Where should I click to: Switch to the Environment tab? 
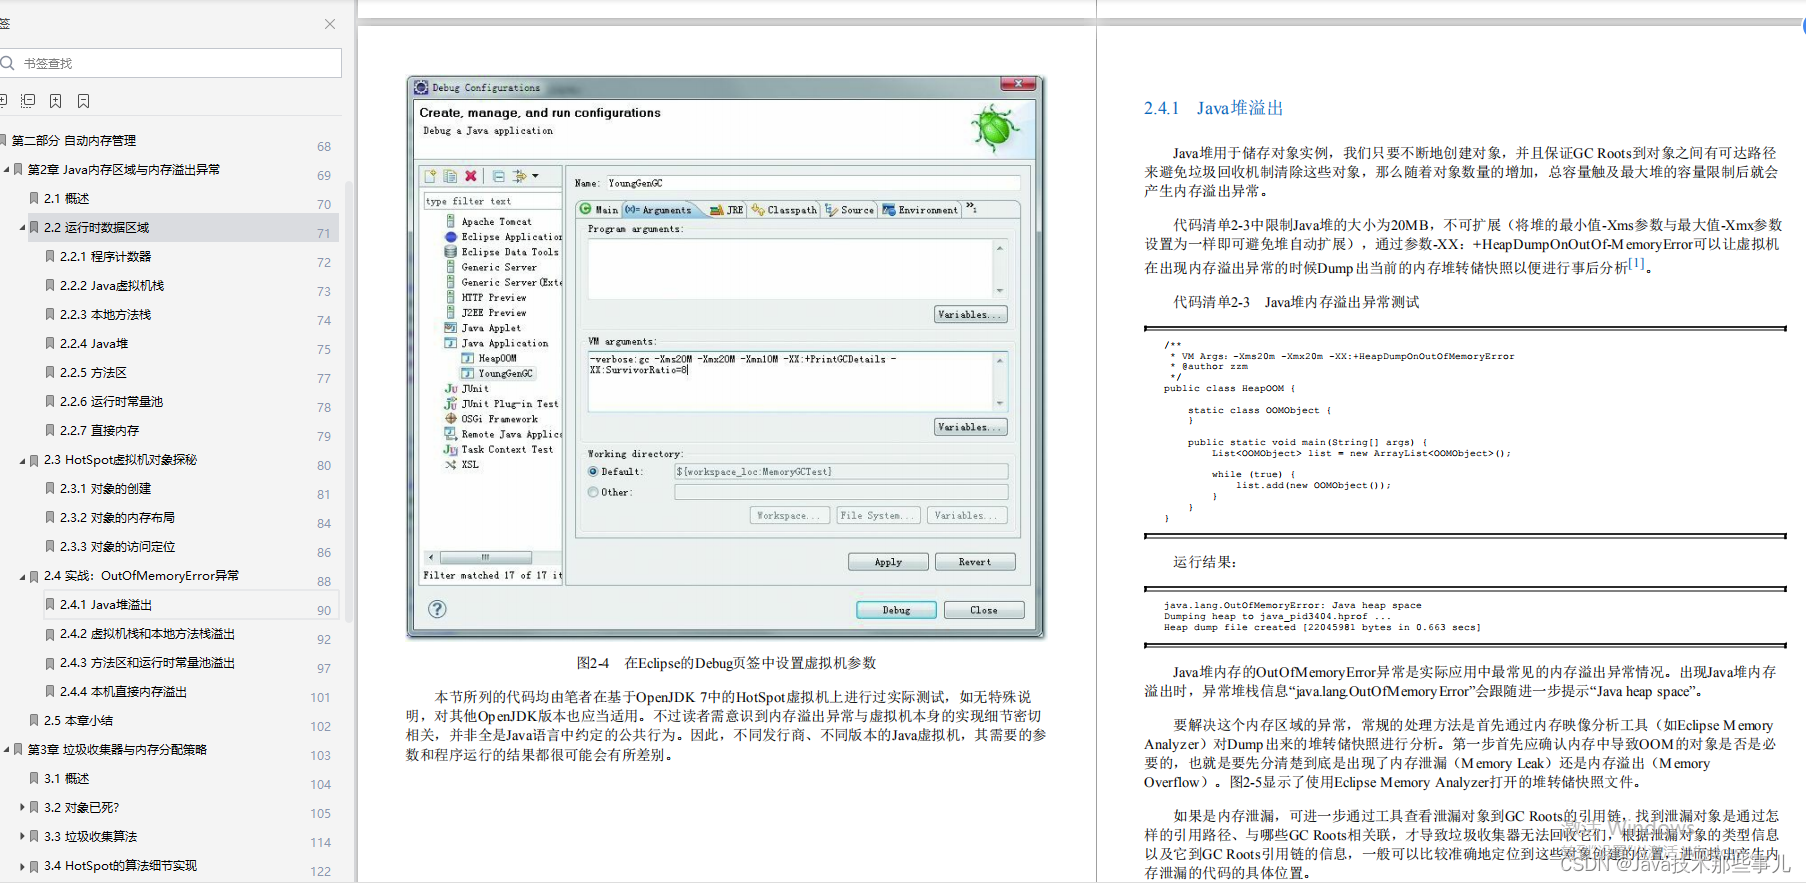pyautogui.click(x=921, y=210)
